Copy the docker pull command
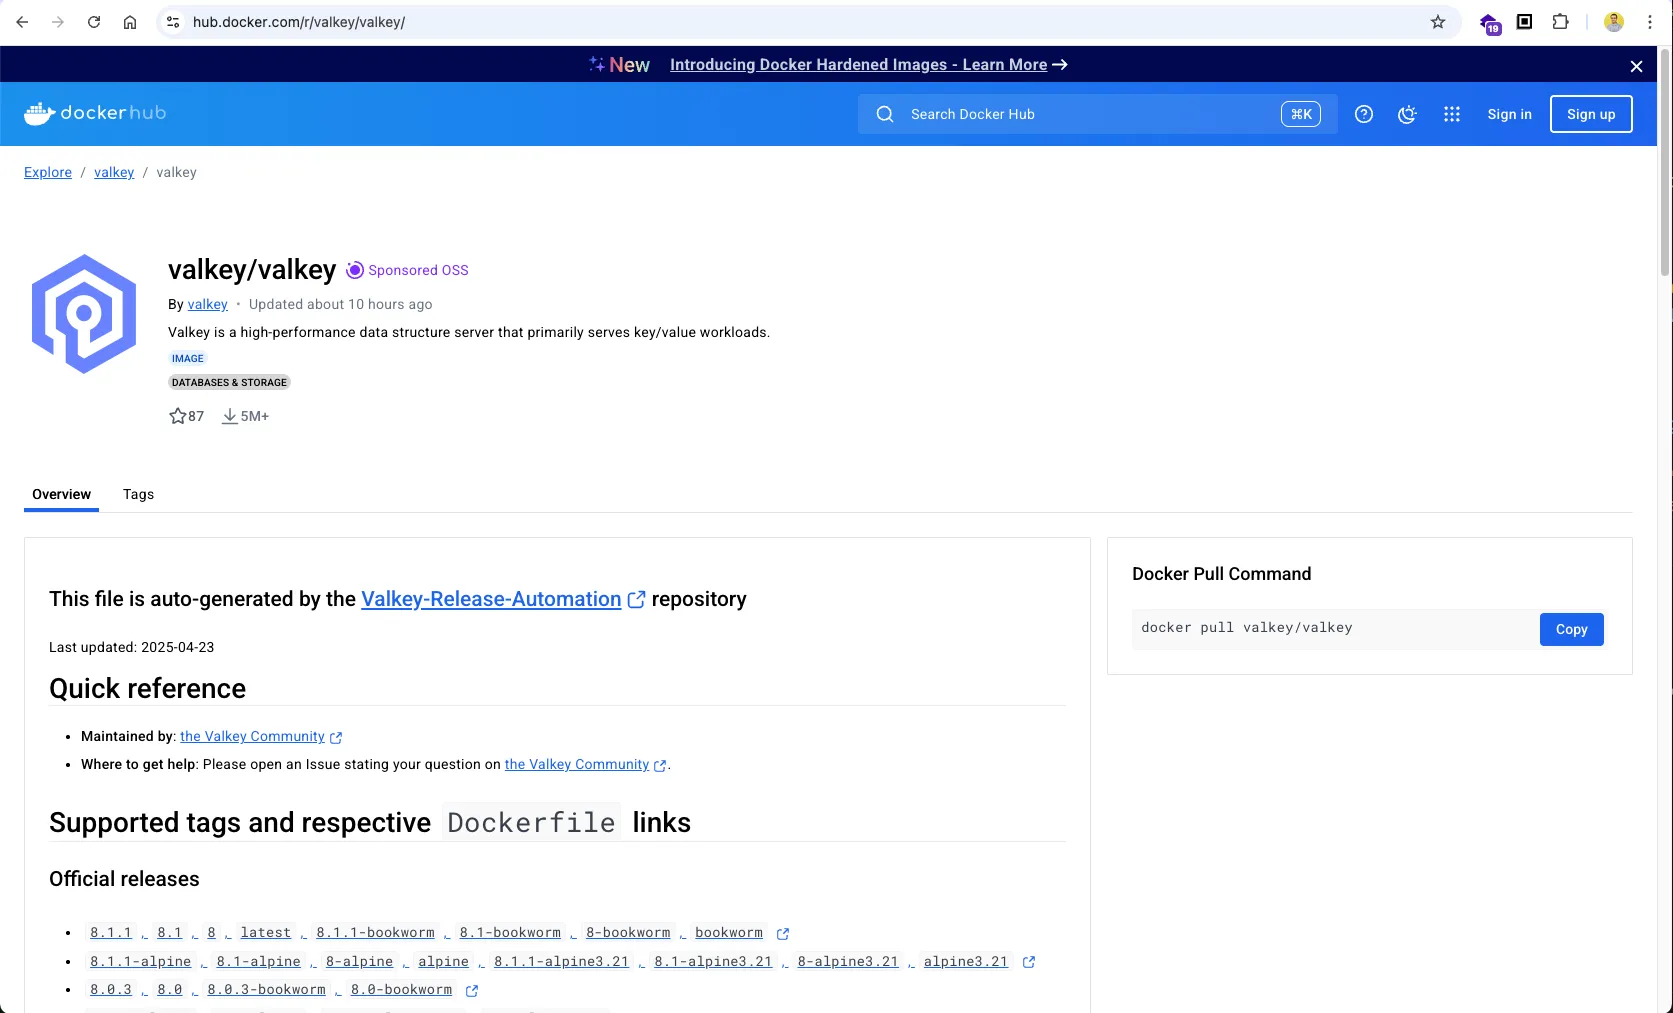Screen dimensions: 1673x1013 (x=1571, y=629)
